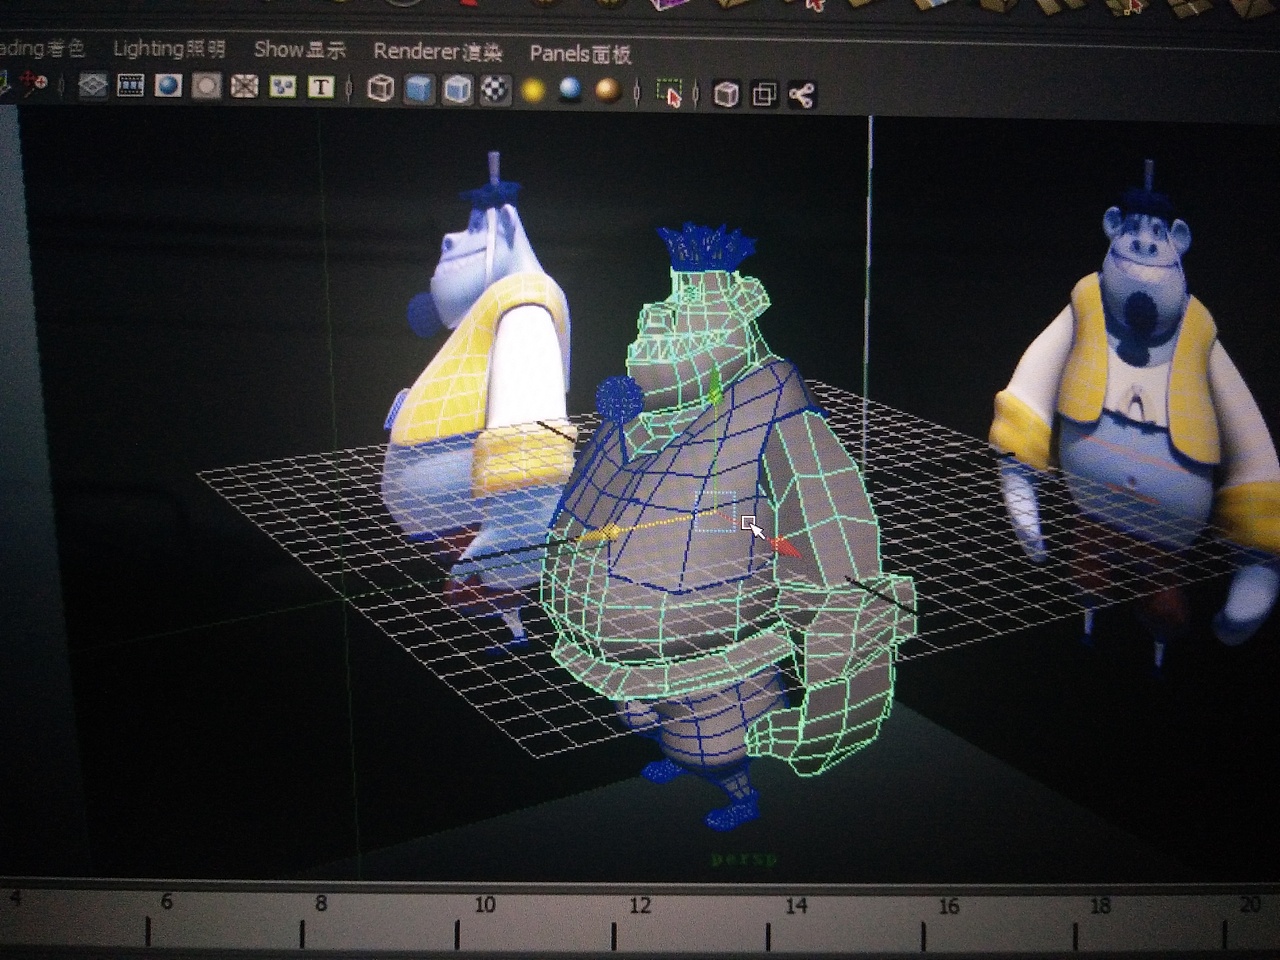Switch viewport to wireframe display
Screen dimensions: 1280x960
[x=380, y=89]
